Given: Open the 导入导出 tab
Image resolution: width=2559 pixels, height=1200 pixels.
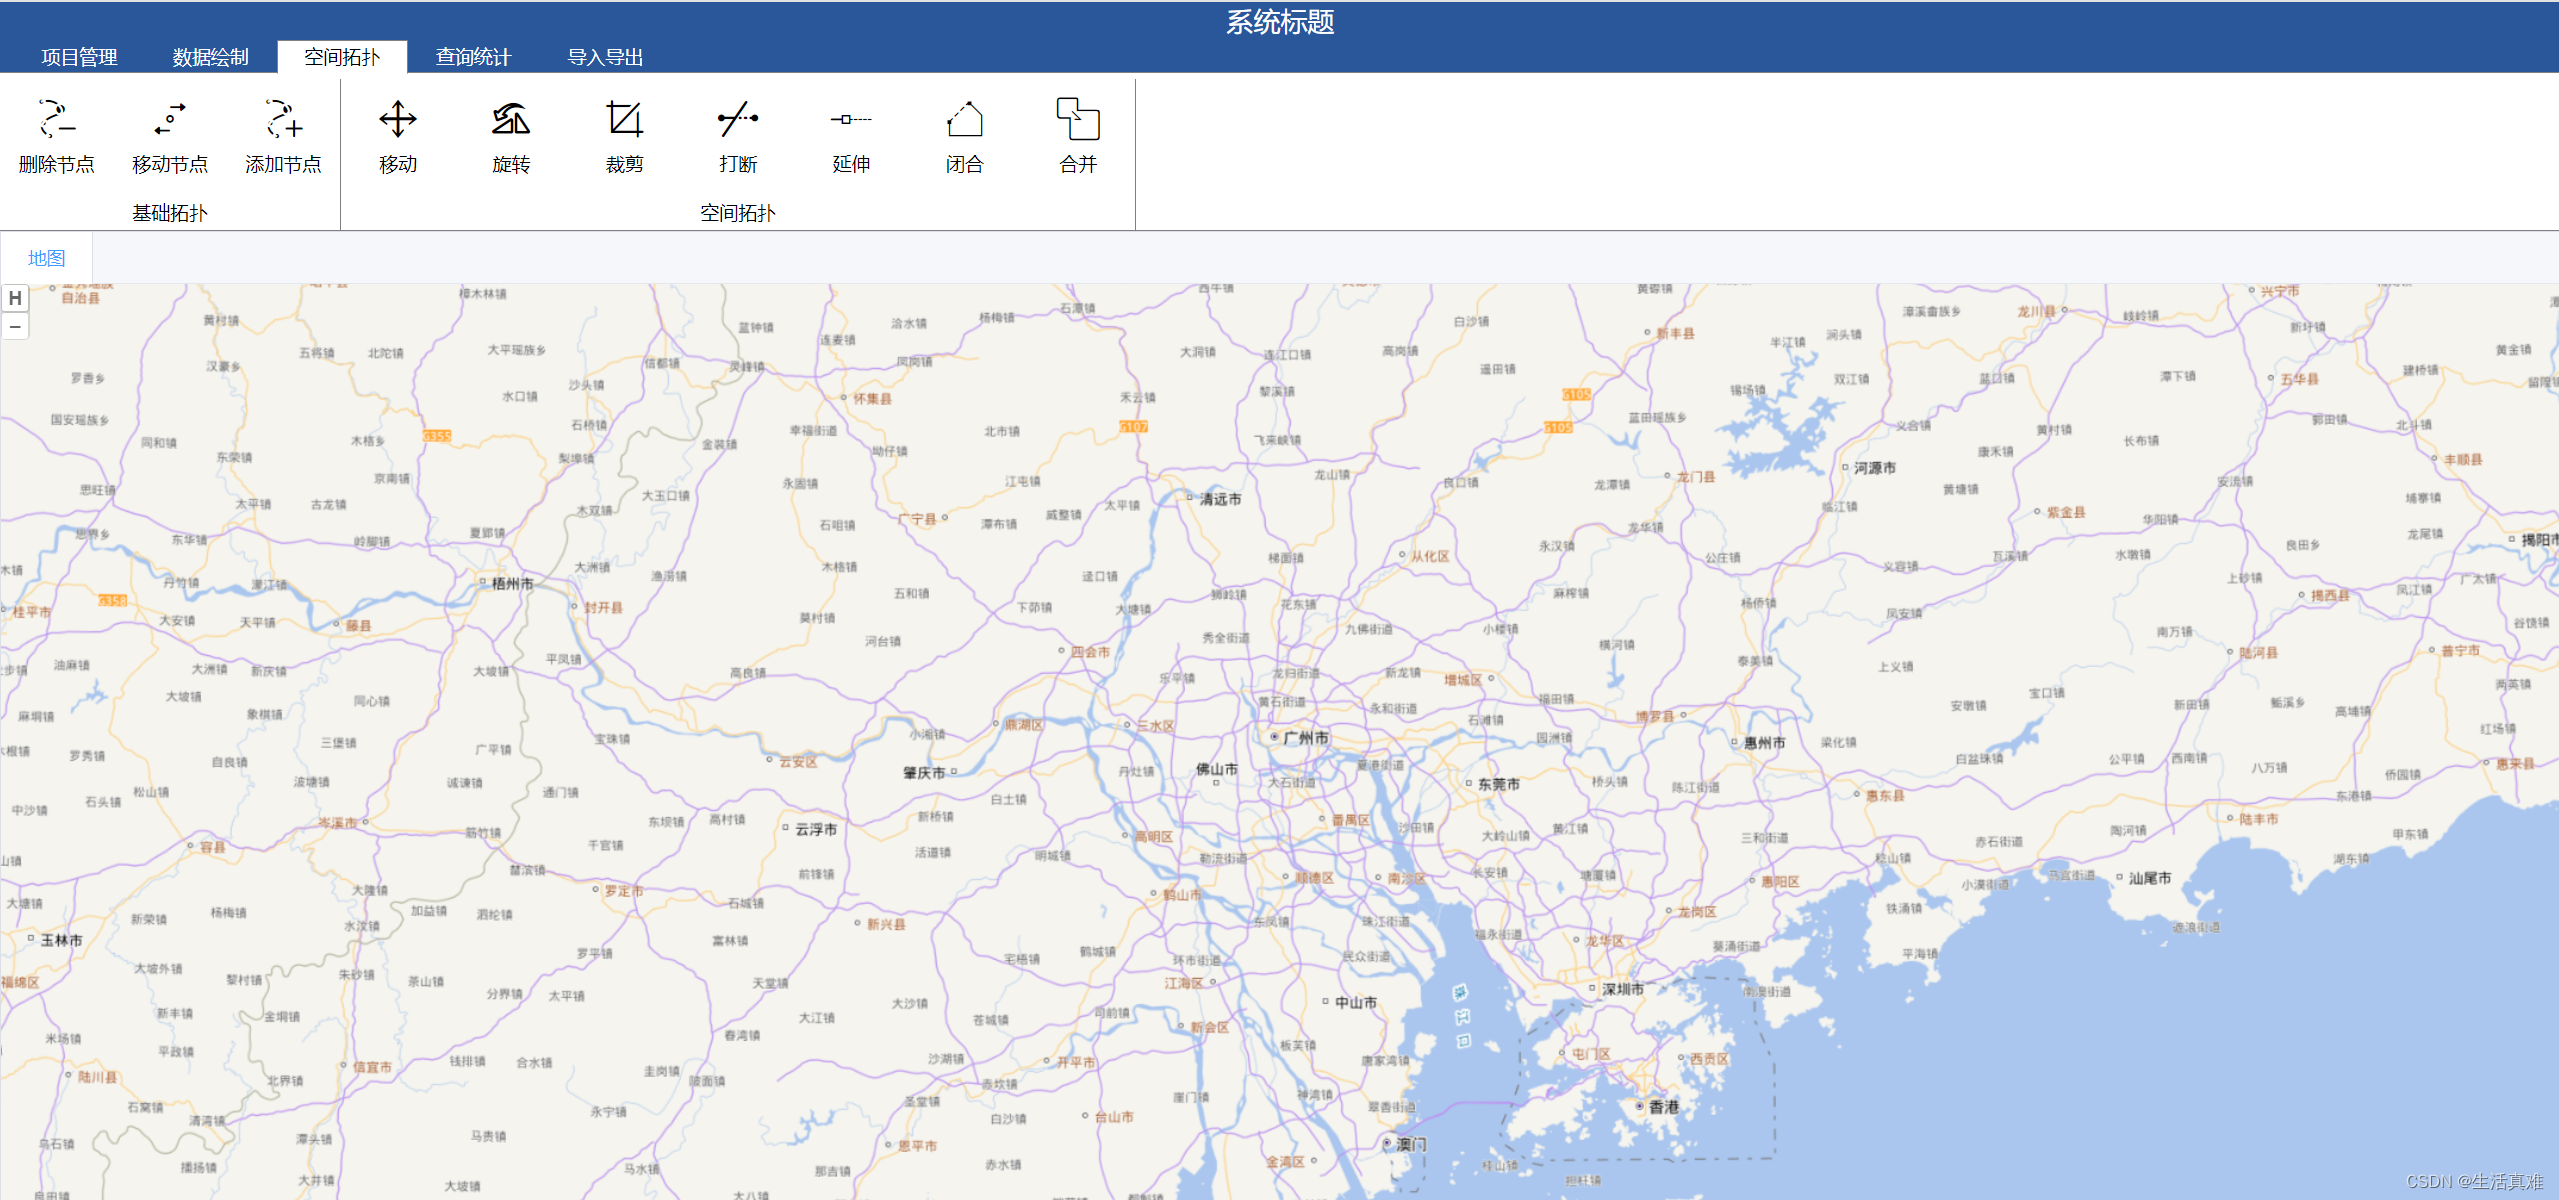Looking at the screenshot, I should pos(605,57).
